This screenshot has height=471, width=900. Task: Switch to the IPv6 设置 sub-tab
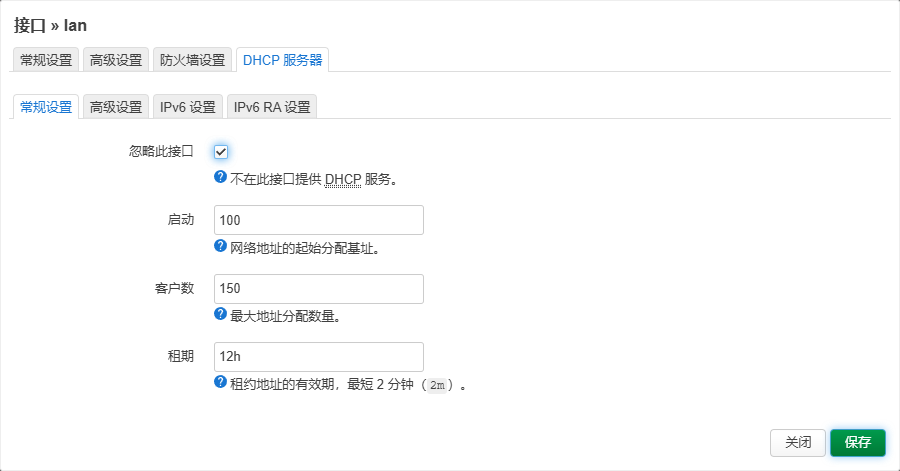tap(188, 107)
